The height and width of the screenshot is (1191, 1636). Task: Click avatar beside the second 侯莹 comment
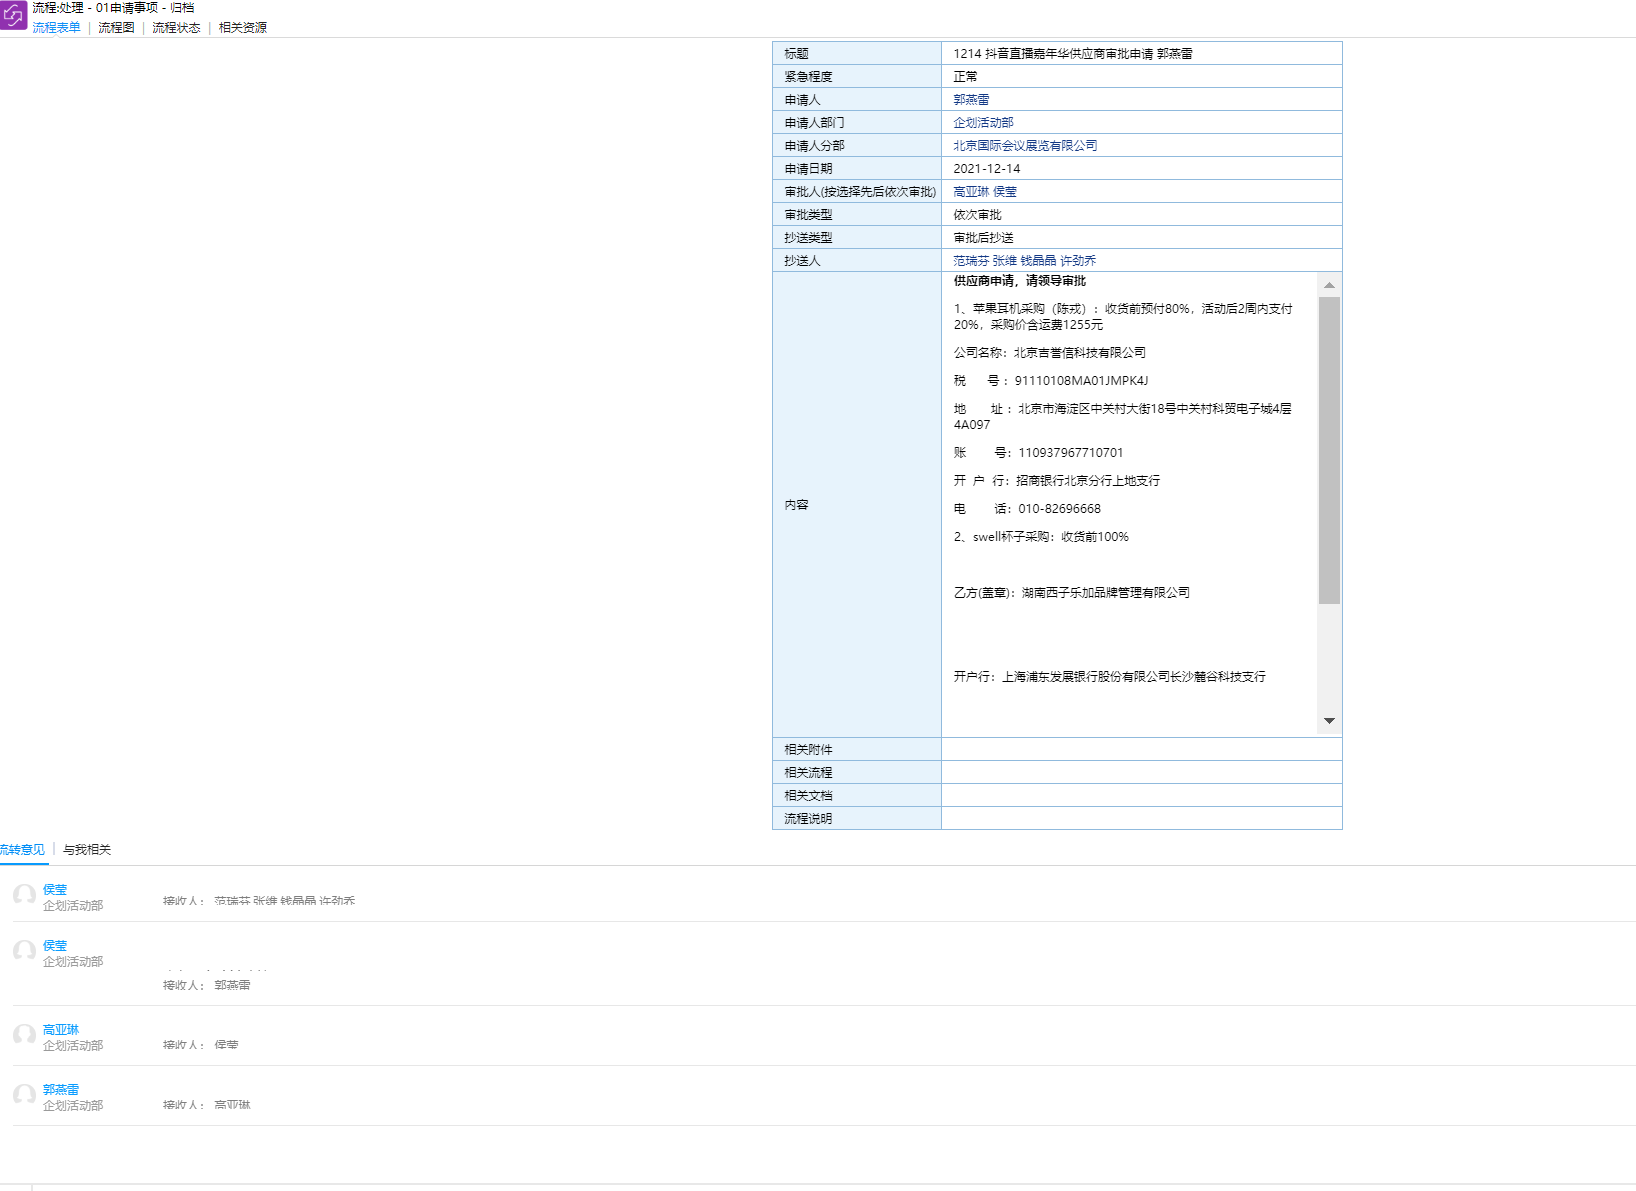tap(24, 950)
